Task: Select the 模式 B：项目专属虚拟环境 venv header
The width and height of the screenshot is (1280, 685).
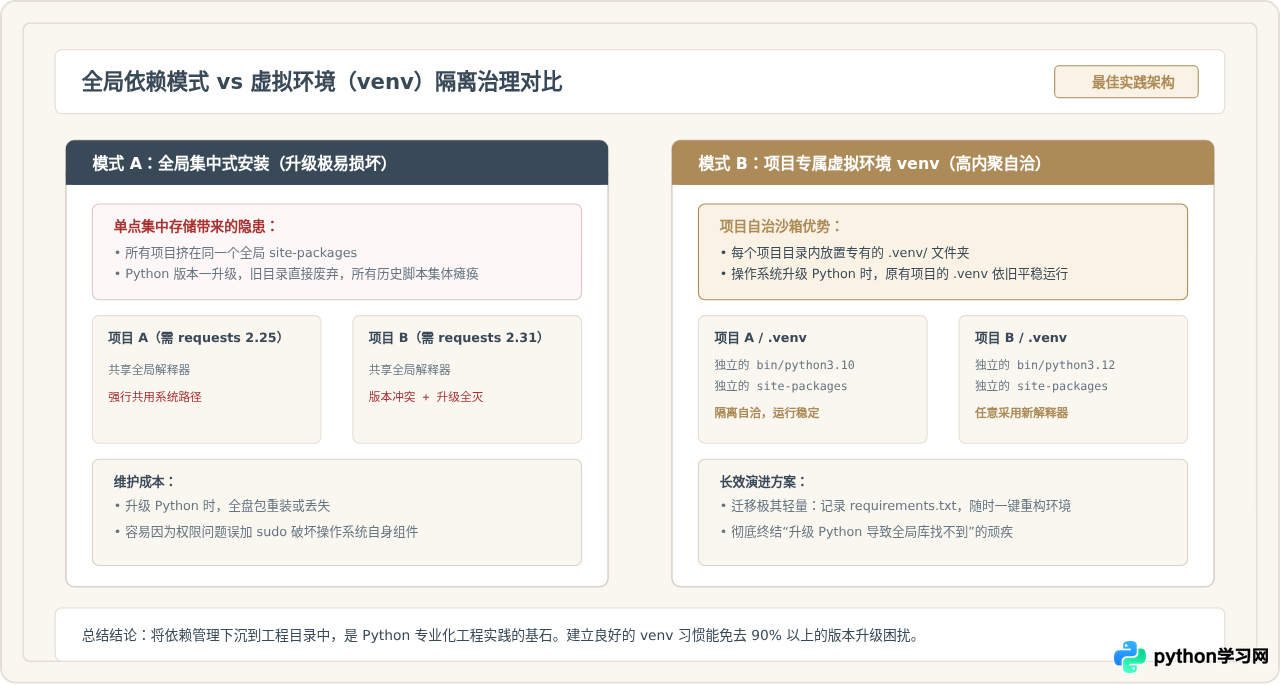Action: pos(943,163)
